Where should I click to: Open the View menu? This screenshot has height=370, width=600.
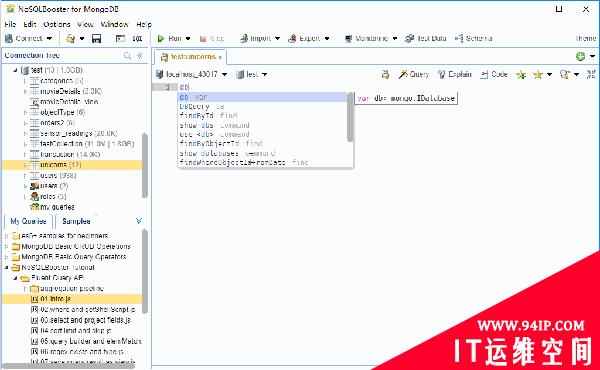[85, 24]
